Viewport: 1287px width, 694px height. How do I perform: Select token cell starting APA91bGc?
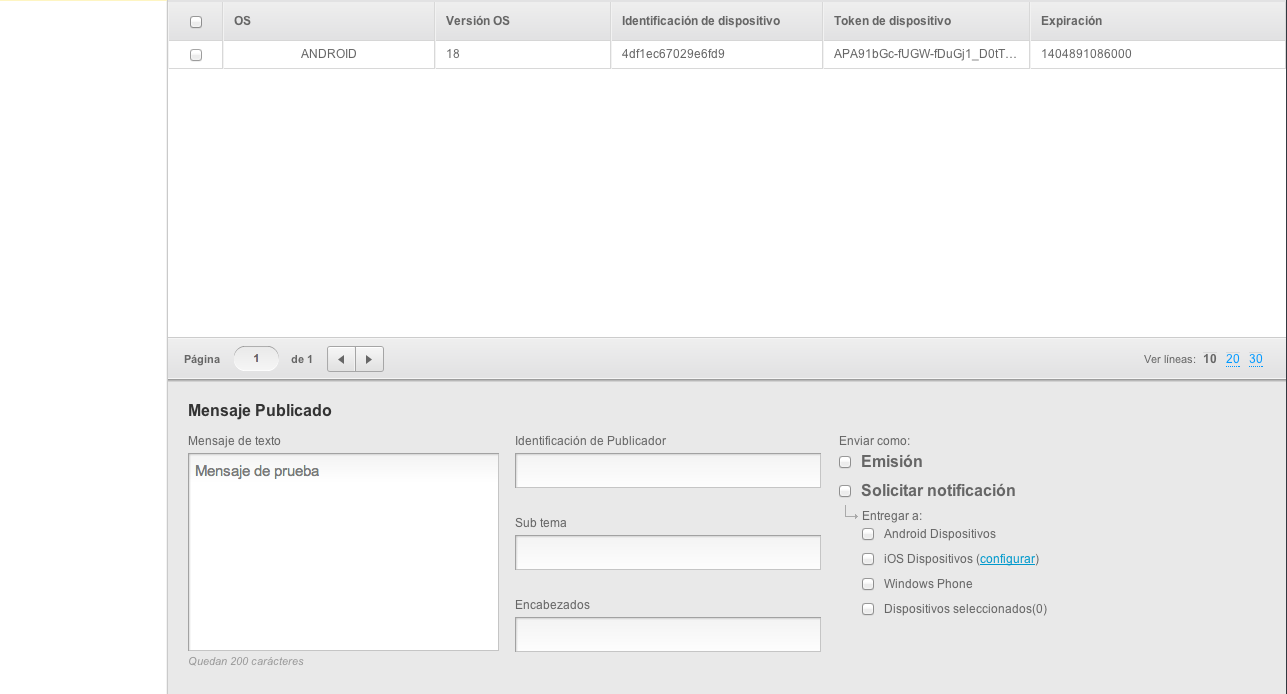click(926, 54)
